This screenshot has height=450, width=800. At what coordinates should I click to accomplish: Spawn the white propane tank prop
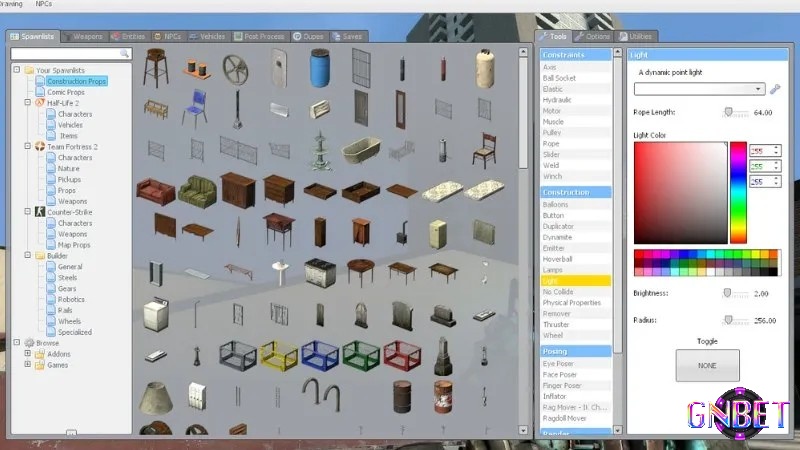point(484,68)
